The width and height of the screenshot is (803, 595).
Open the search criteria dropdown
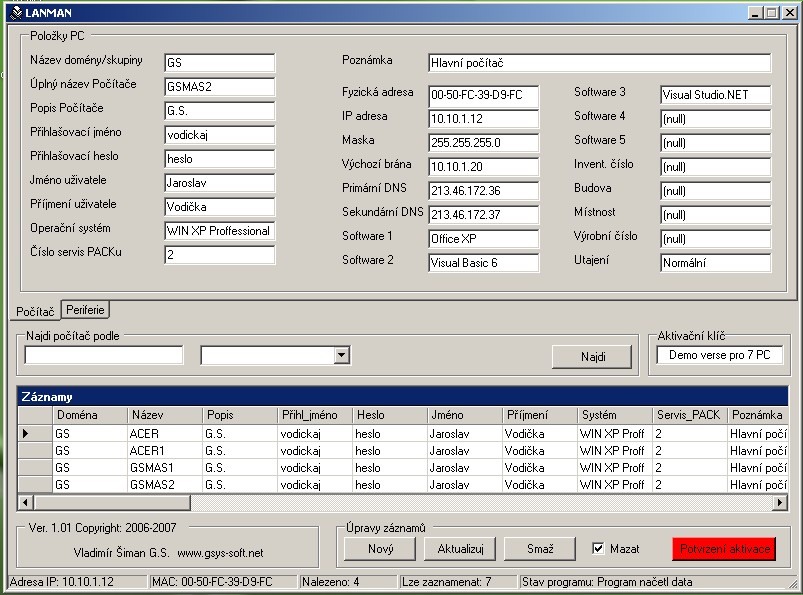341,355
